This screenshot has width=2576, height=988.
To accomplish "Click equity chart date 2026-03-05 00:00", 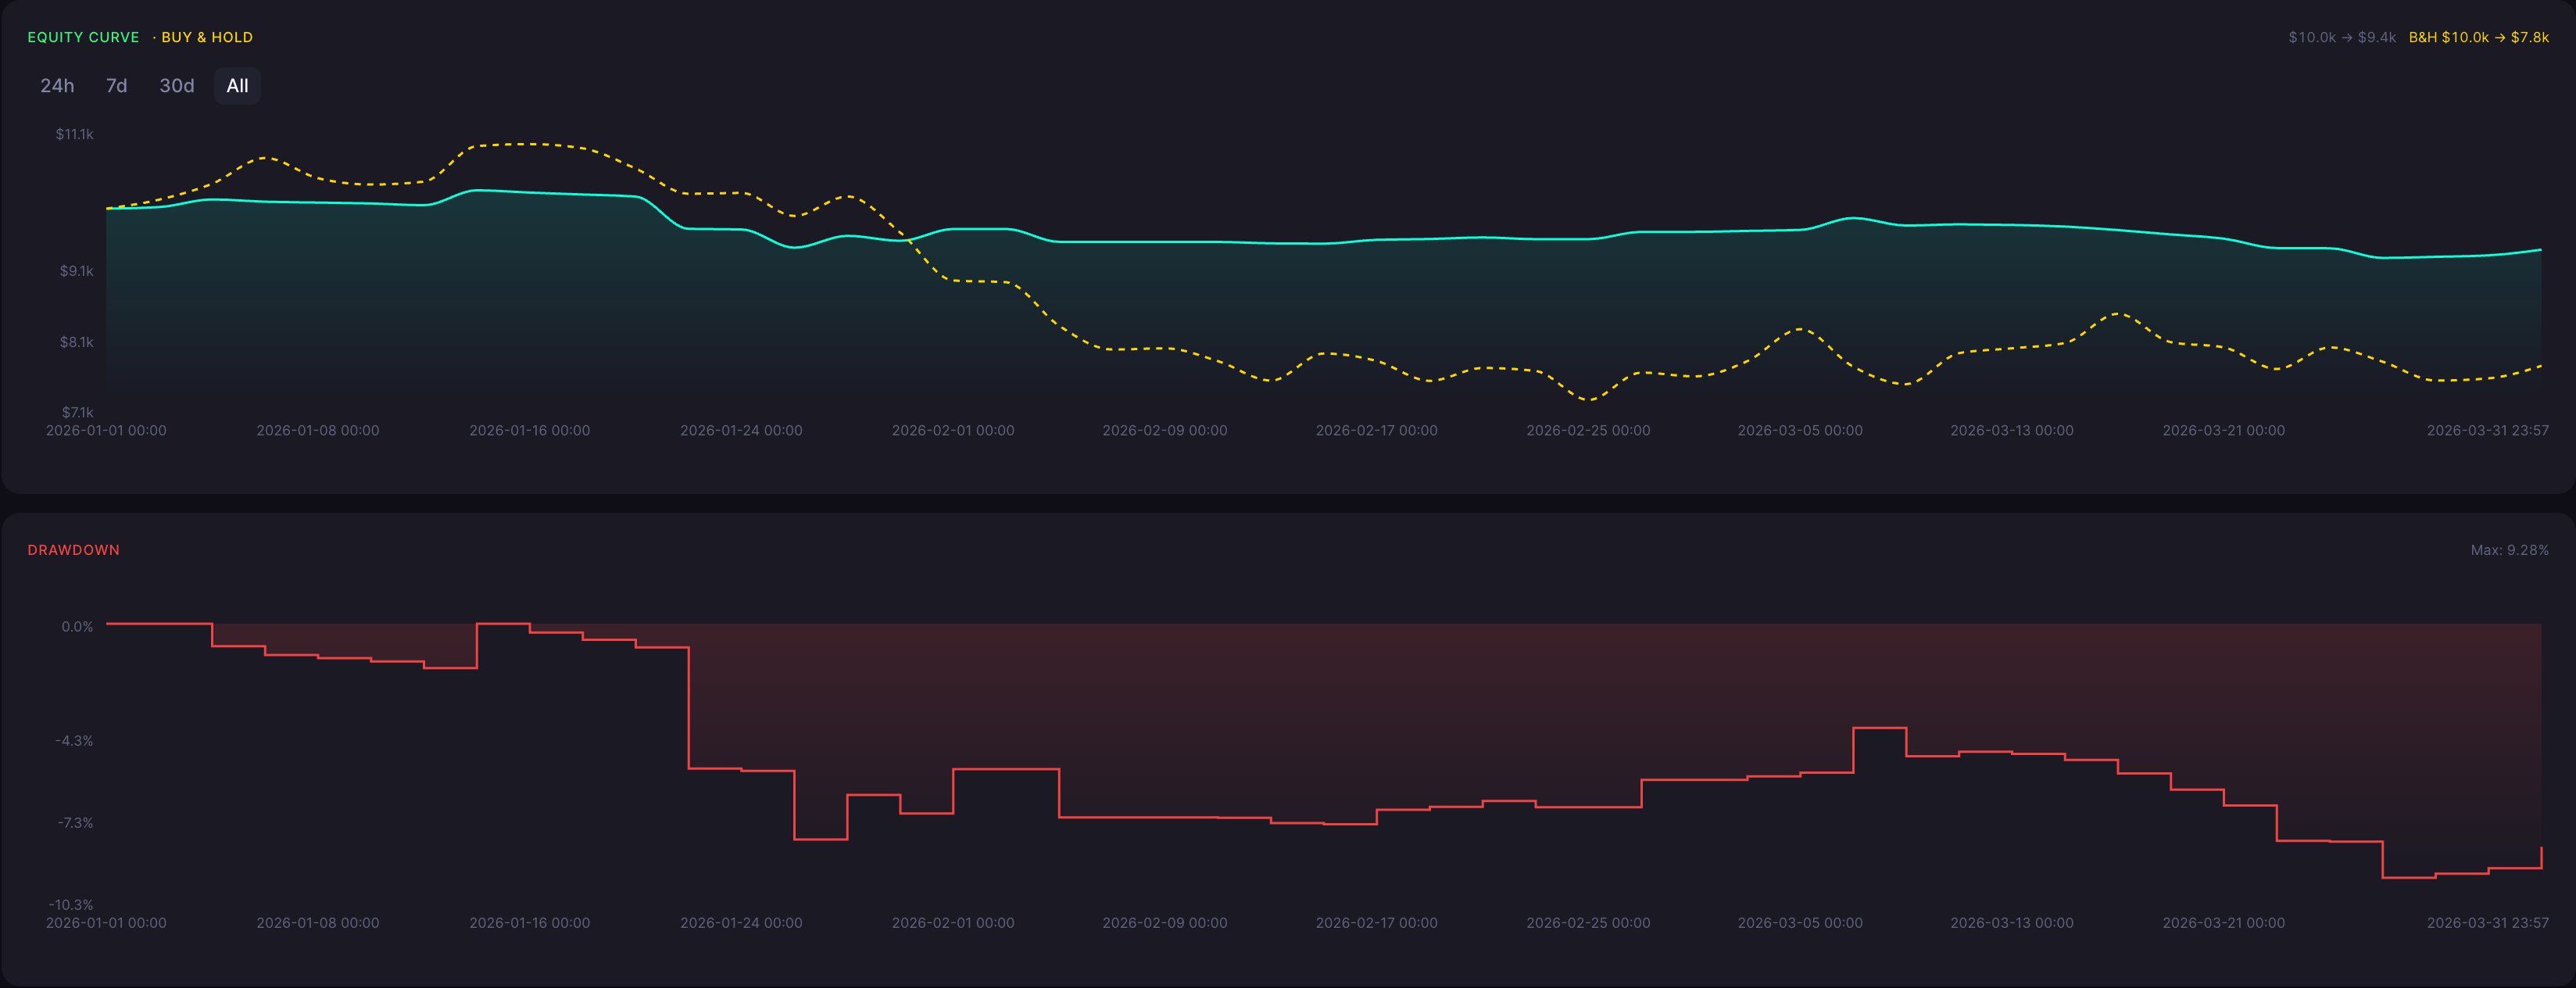I will 1800,430.
